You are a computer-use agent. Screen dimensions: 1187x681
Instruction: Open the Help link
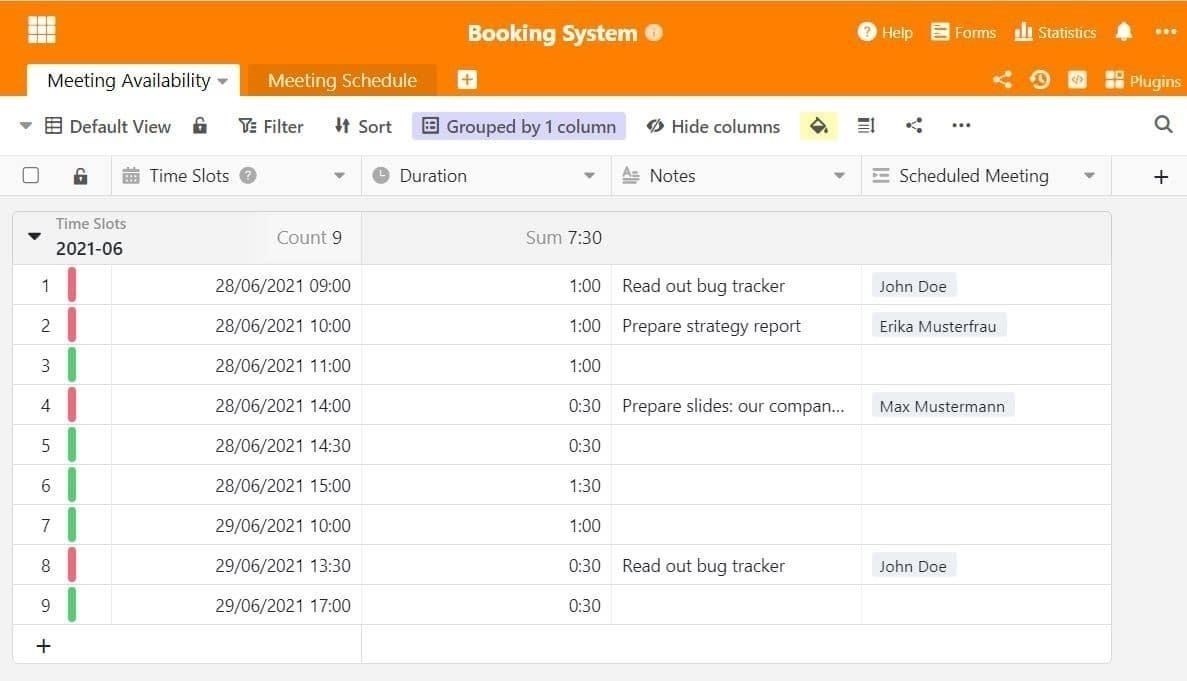click(885, 32)
